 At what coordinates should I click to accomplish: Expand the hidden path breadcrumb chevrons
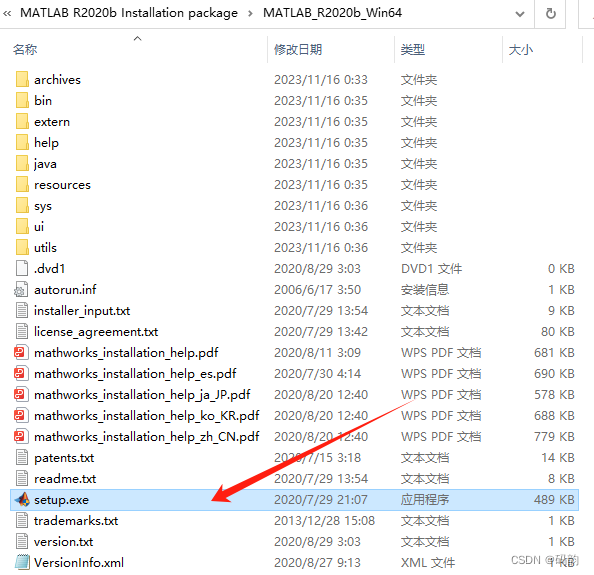tap(7, 14)
